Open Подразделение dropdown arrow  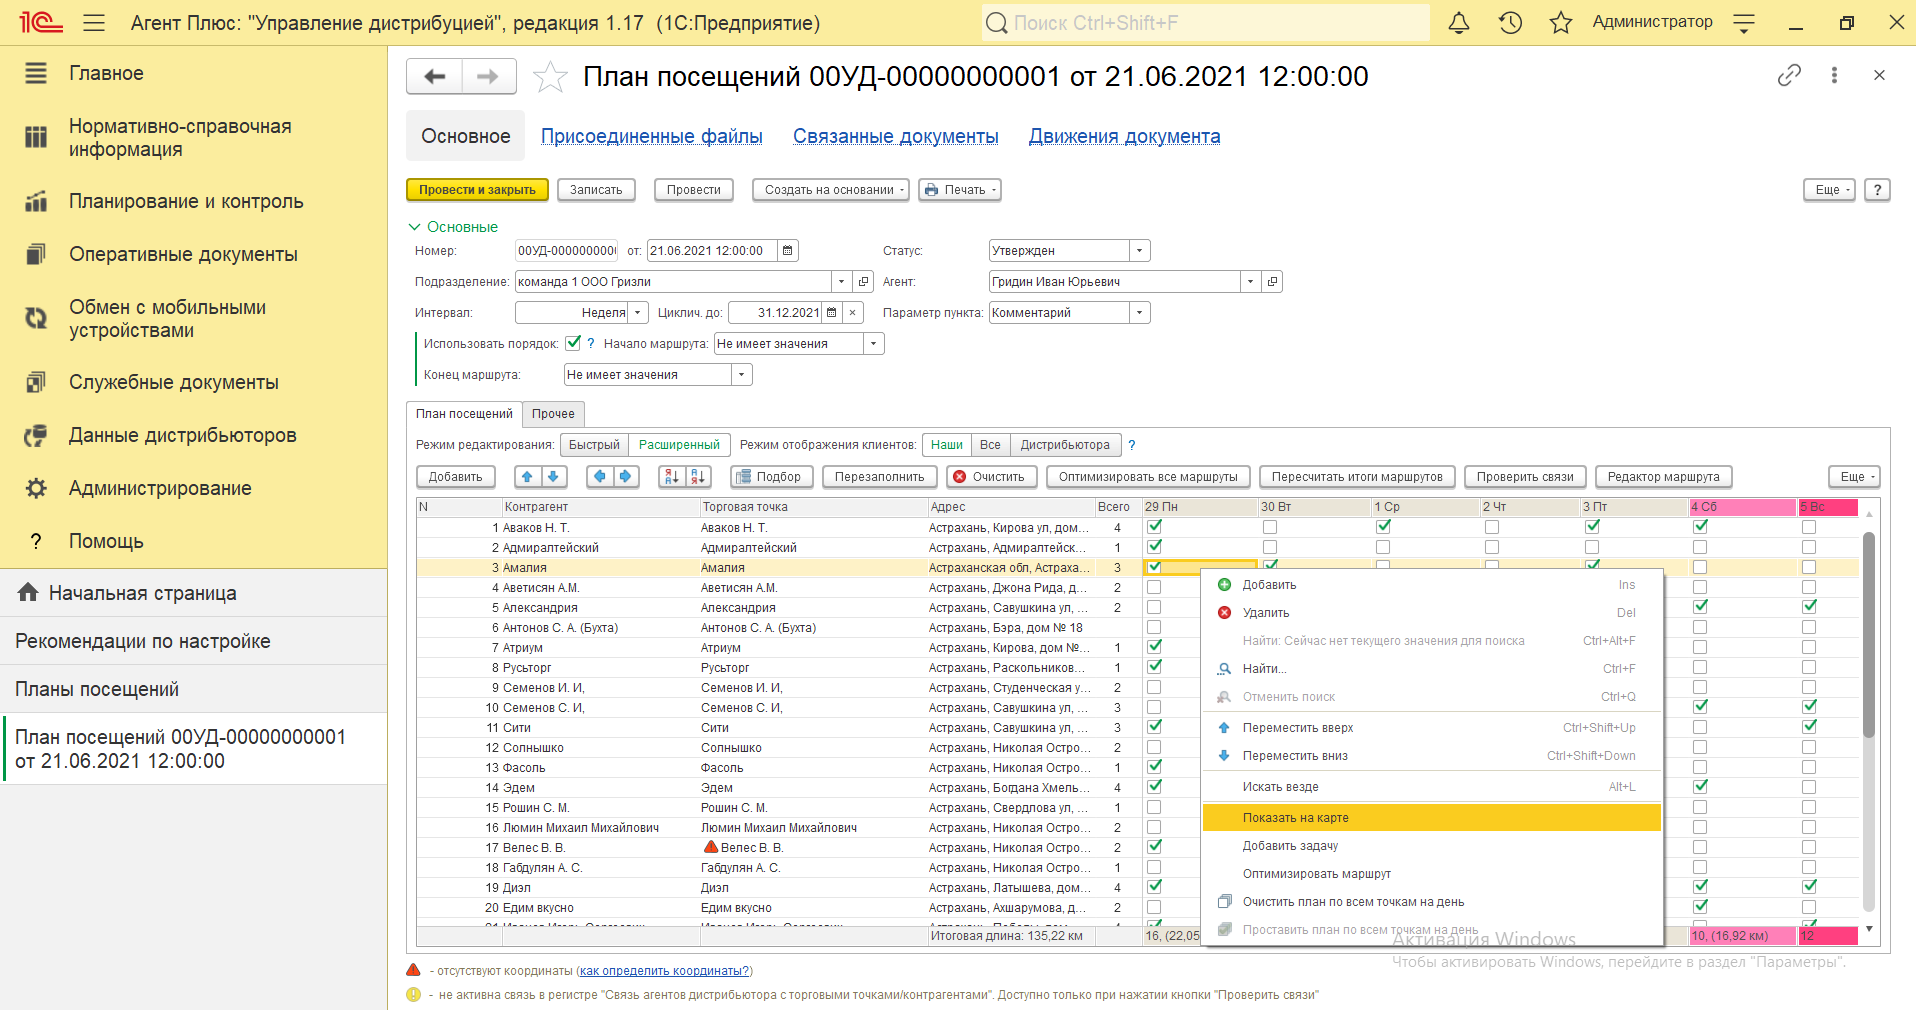(842, 282)
